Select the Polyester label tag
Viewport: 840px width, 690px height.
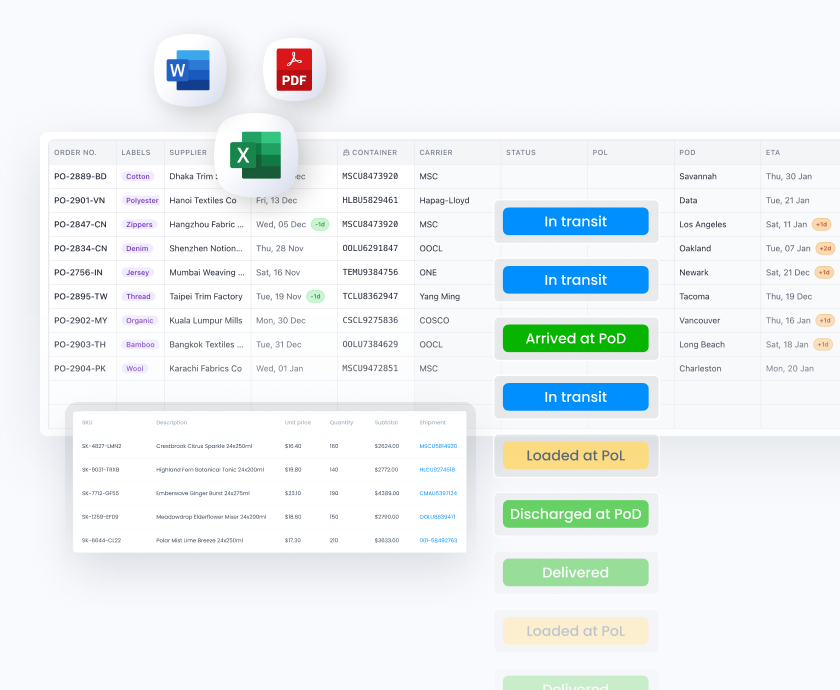tap(142, 200)
